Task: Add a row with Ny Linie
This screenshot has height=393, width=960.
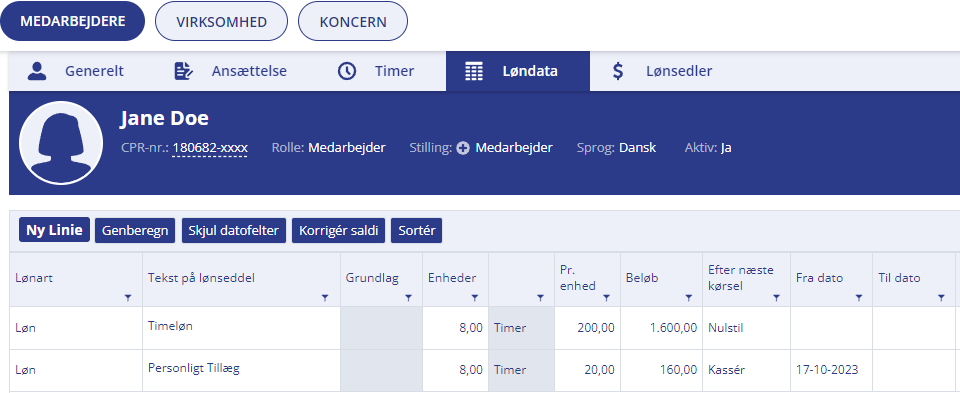Action: coord(54,230)
